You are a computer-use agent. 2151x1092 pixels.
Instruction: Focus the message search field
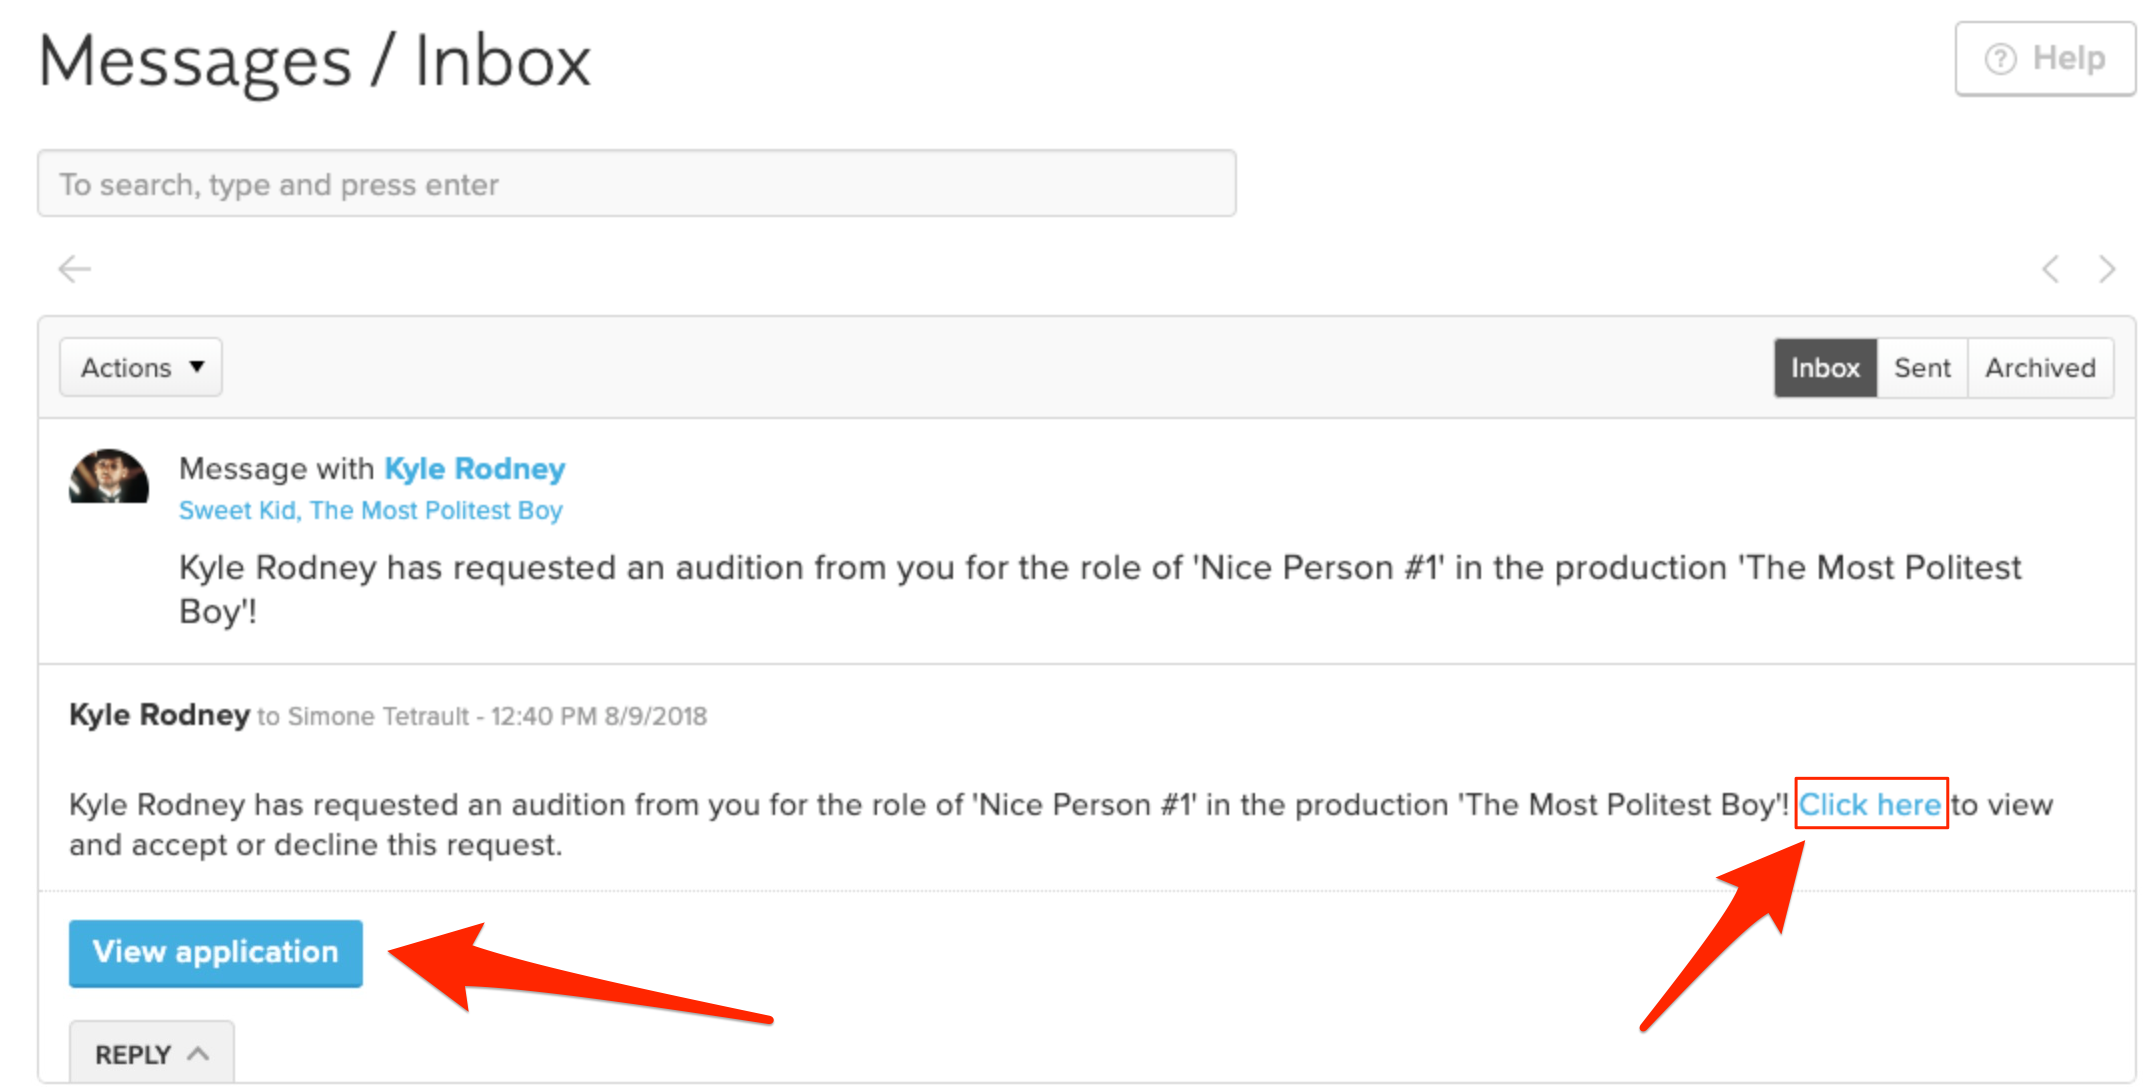[636, 184]
